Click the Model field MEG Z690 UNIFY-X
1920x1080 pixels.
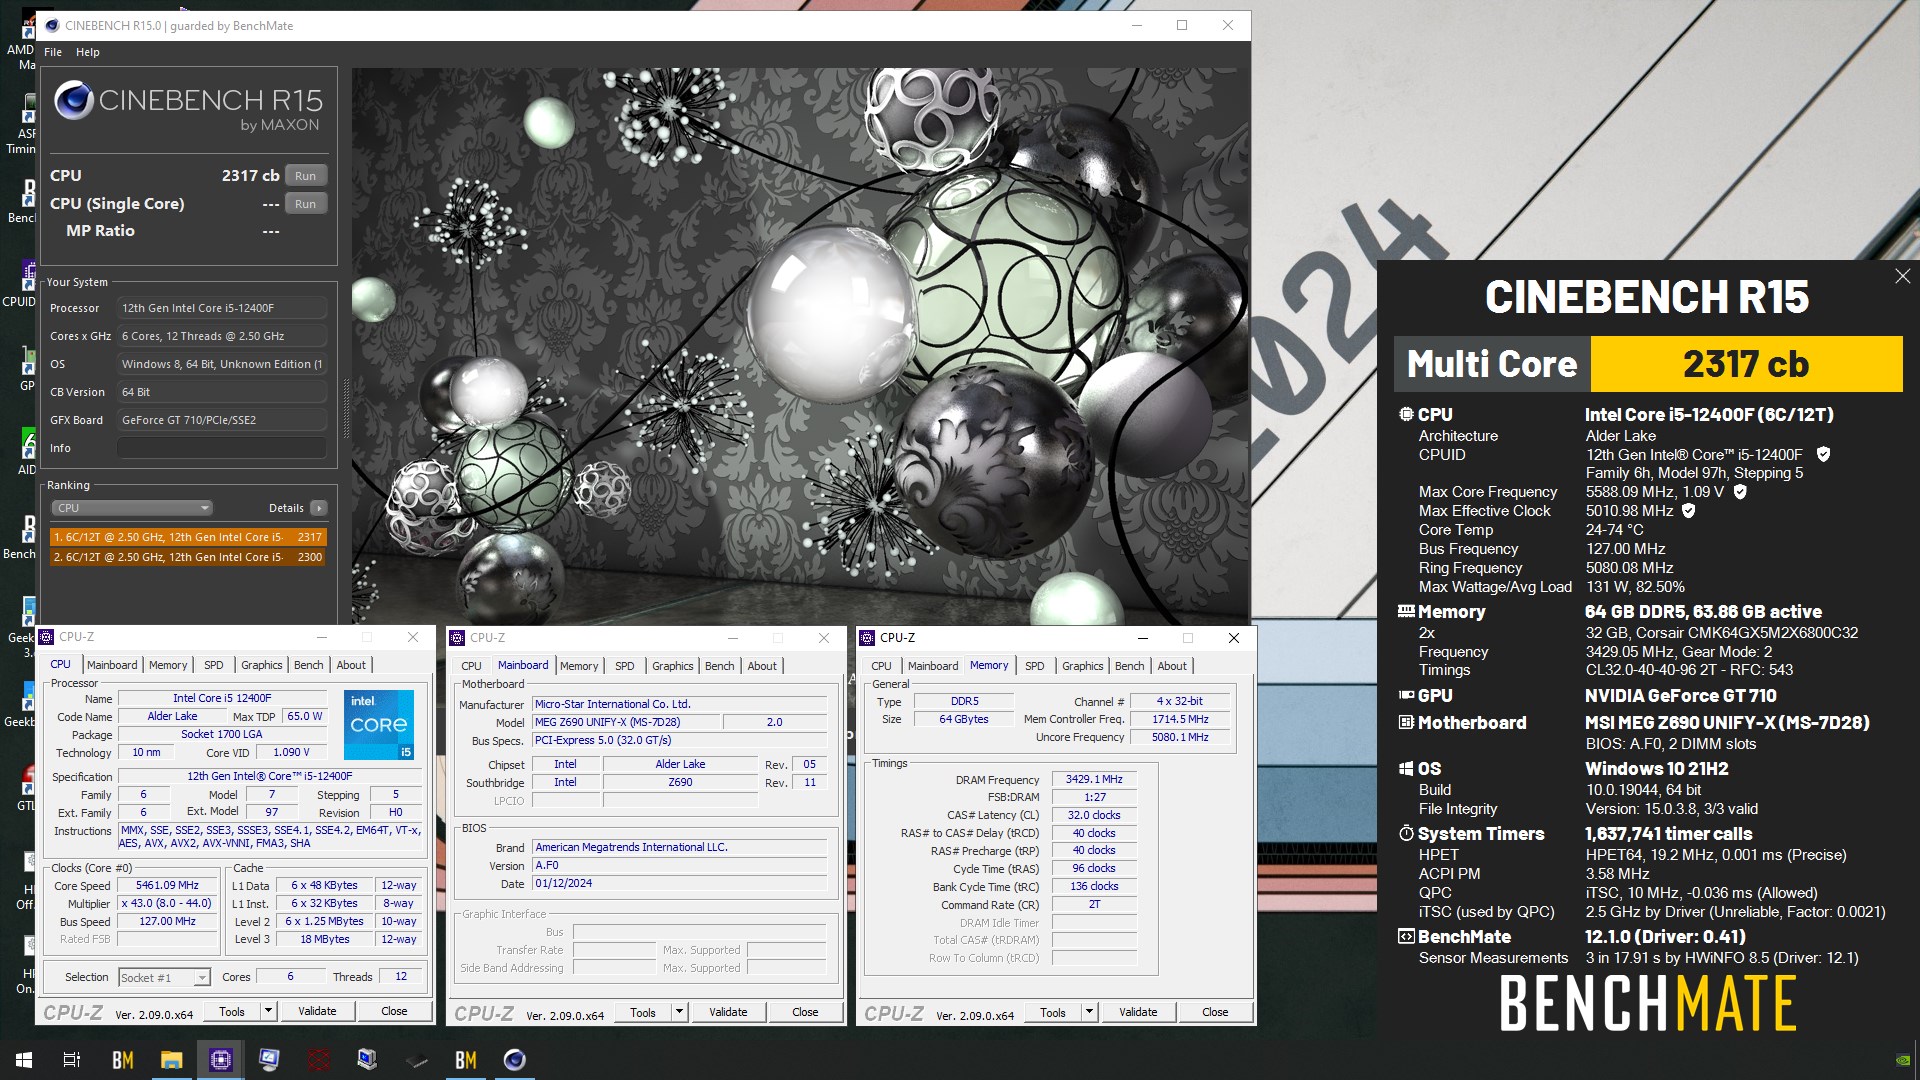click(626, 722)
